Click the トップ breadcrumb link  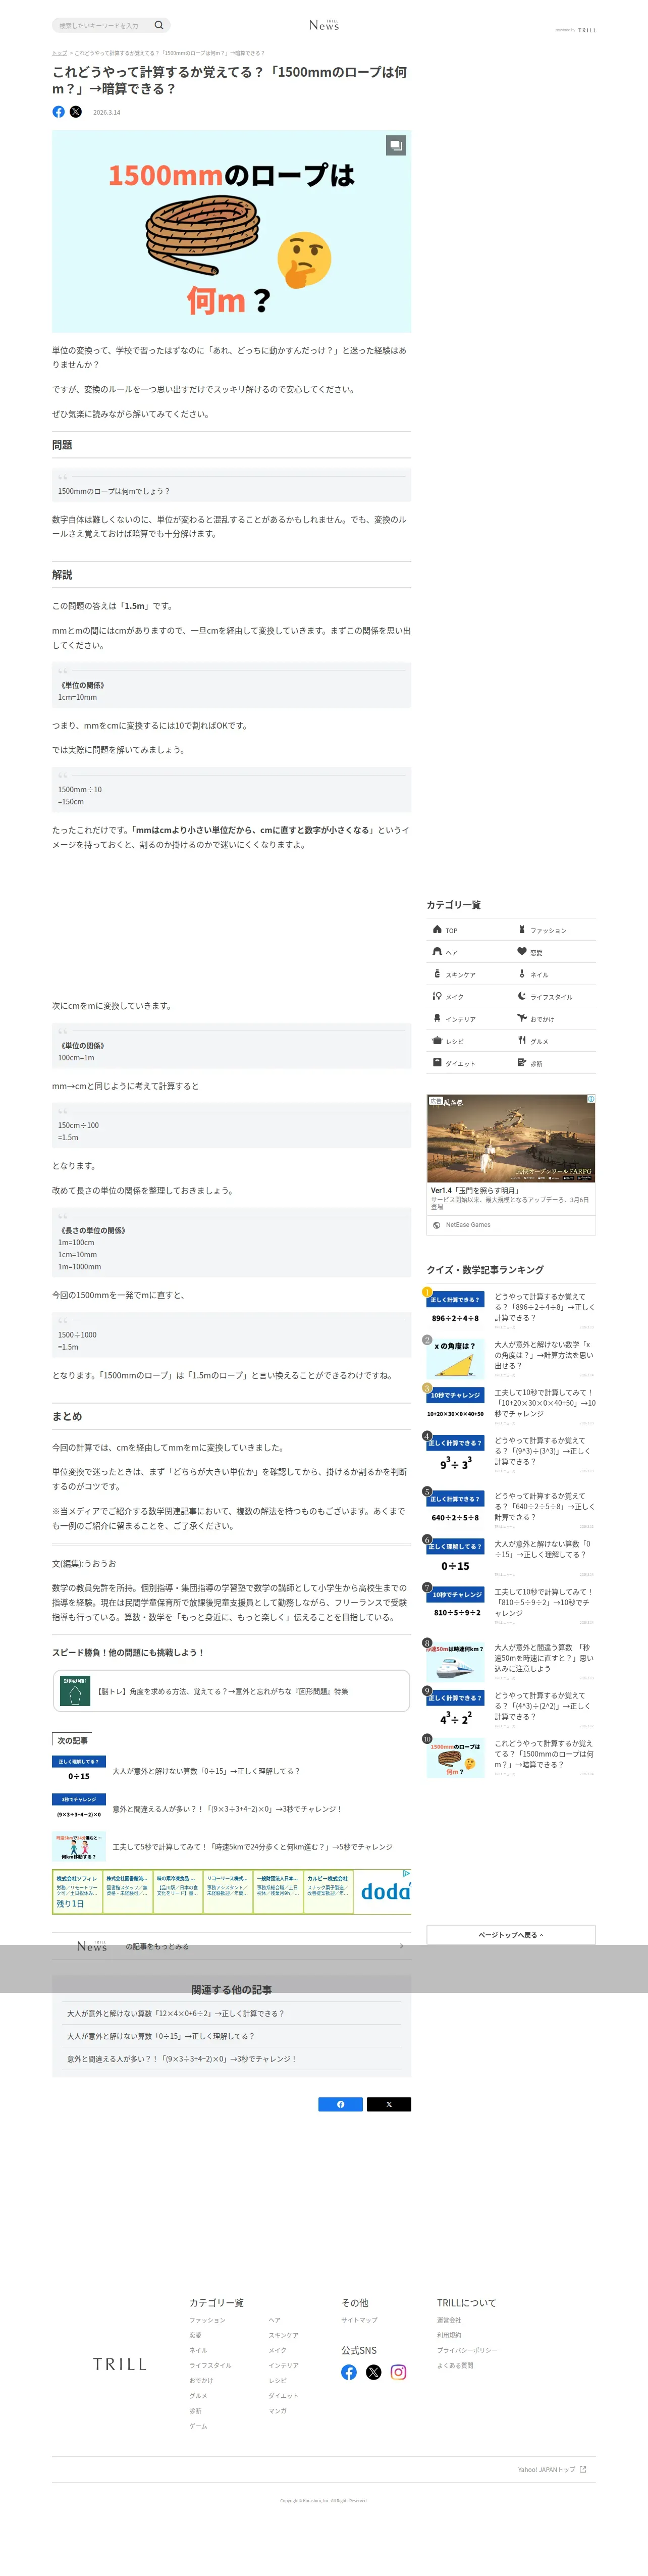59,53
